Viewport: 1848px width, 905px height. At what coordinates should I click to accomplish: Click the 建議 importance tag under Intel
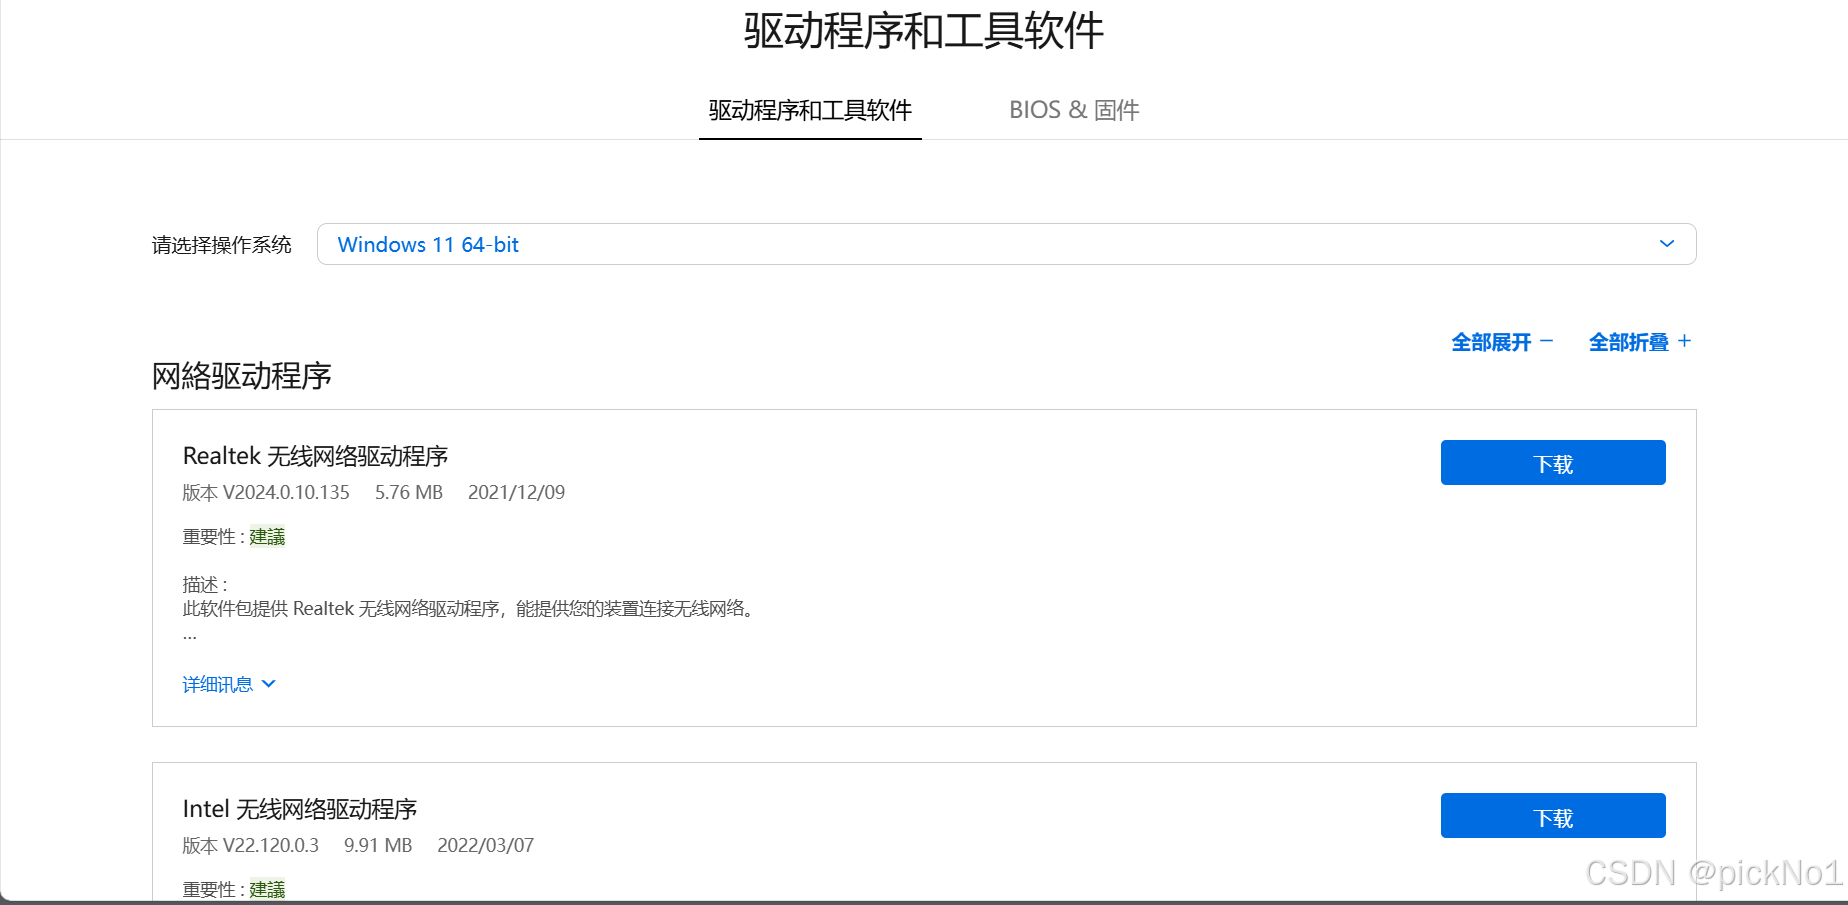click(x=267, y=890)
